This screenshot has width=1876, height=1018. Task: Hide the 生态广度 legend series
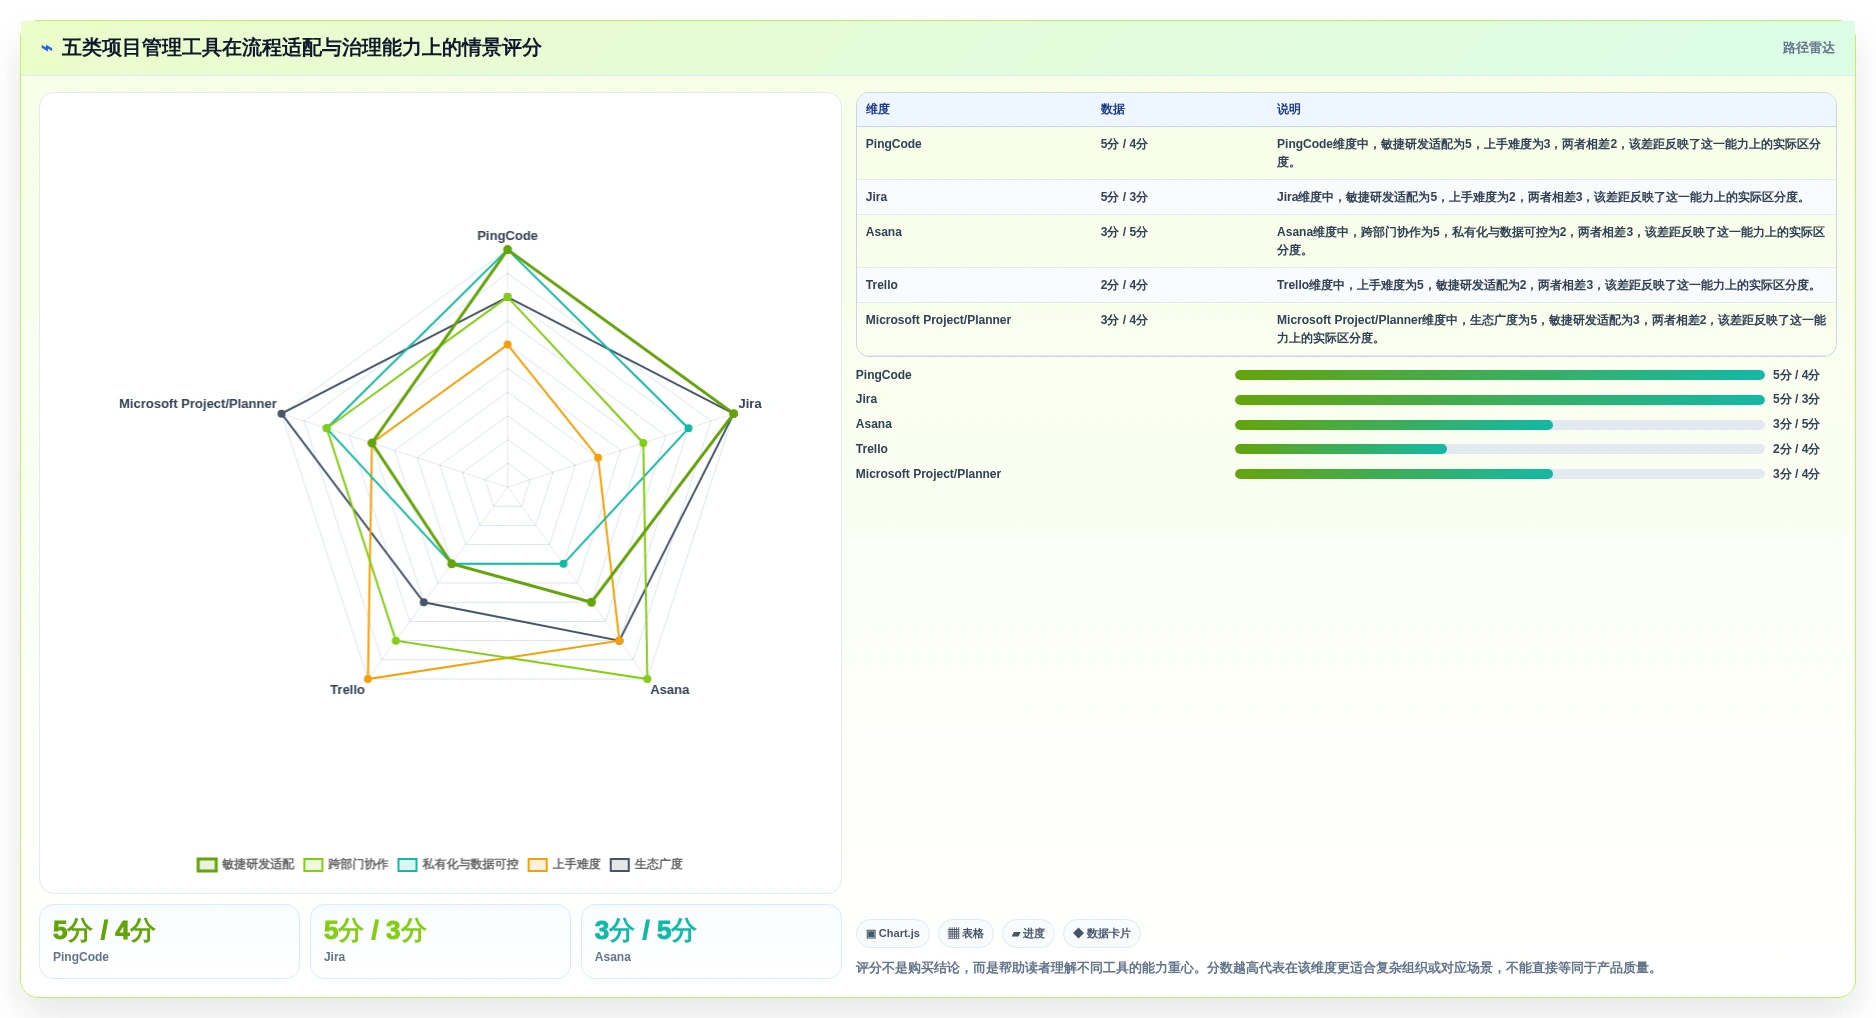click(x=646, y=864)
